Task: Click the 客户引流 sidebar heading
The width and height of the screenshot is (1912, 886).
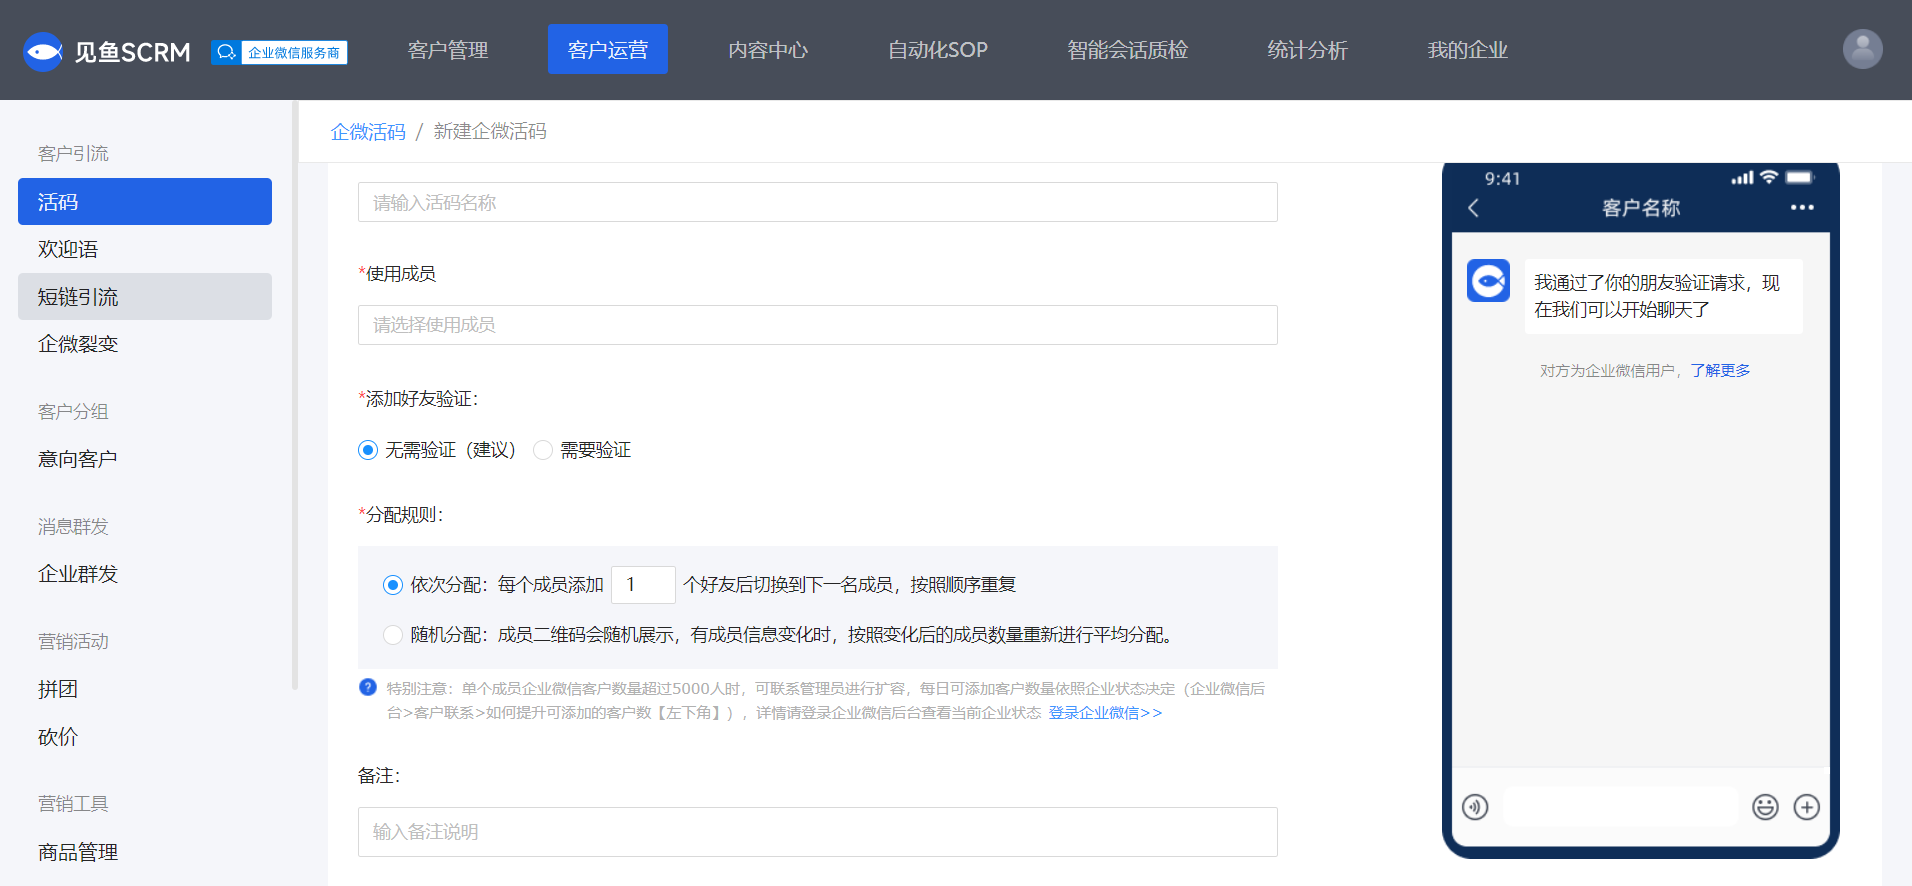Action: pyautogui.click(x=73, y=154)
